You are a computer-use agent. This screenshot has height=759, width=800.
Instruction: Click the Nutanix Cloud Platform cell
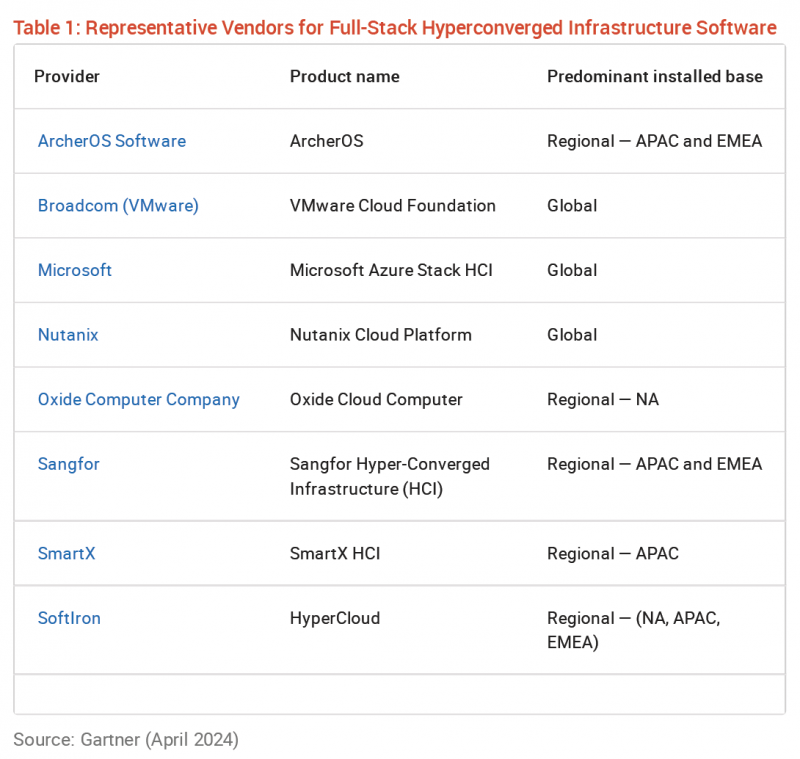tap(380, 335)
